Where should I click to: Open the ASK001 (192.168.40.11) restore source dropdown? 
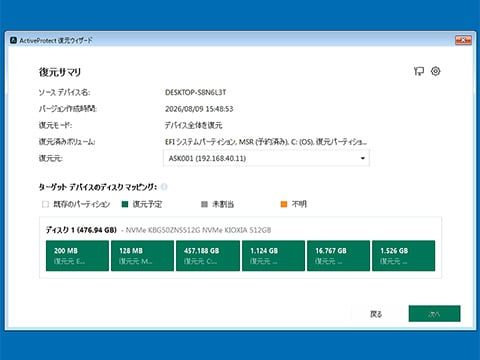pos(266,158)
